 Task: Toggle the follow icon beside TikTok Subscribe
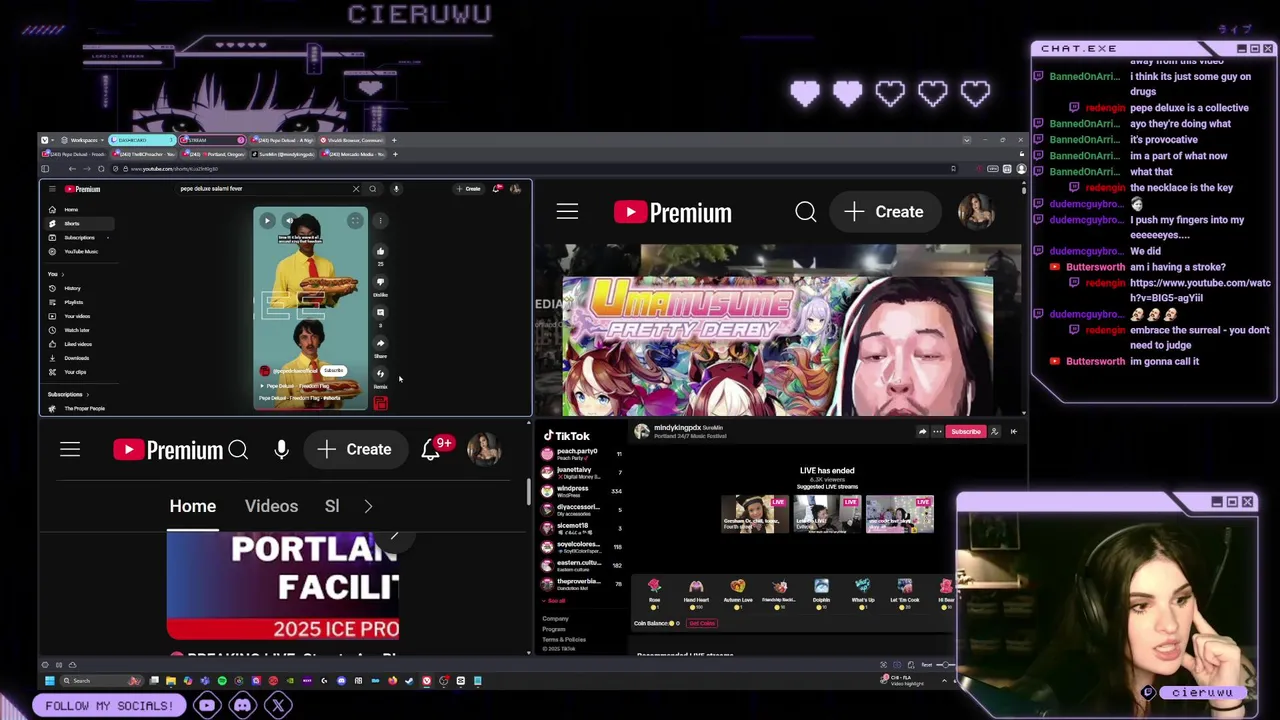(994, 432)
